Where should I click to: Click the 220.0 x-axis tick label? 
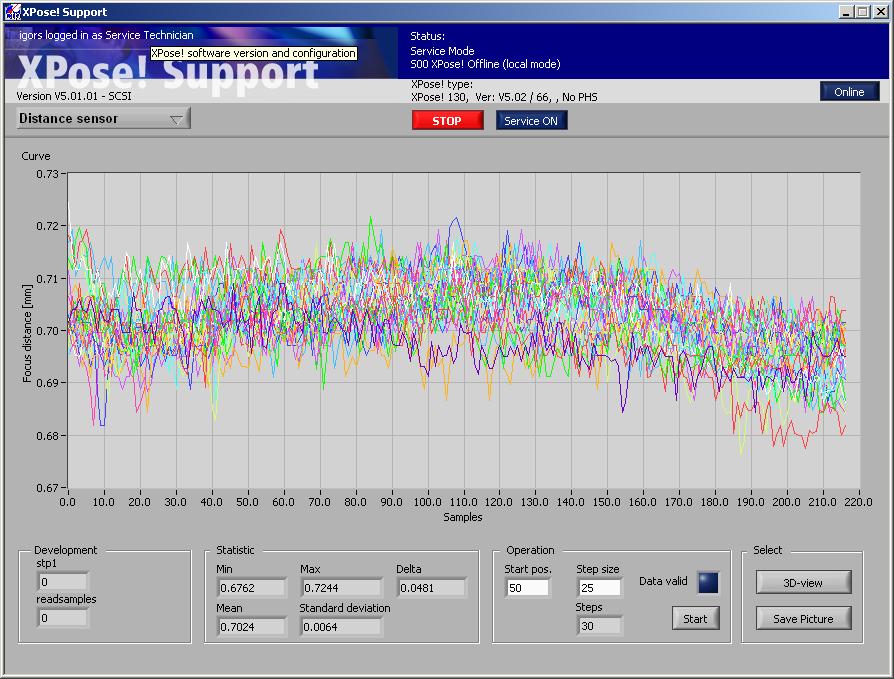point(859,502)
